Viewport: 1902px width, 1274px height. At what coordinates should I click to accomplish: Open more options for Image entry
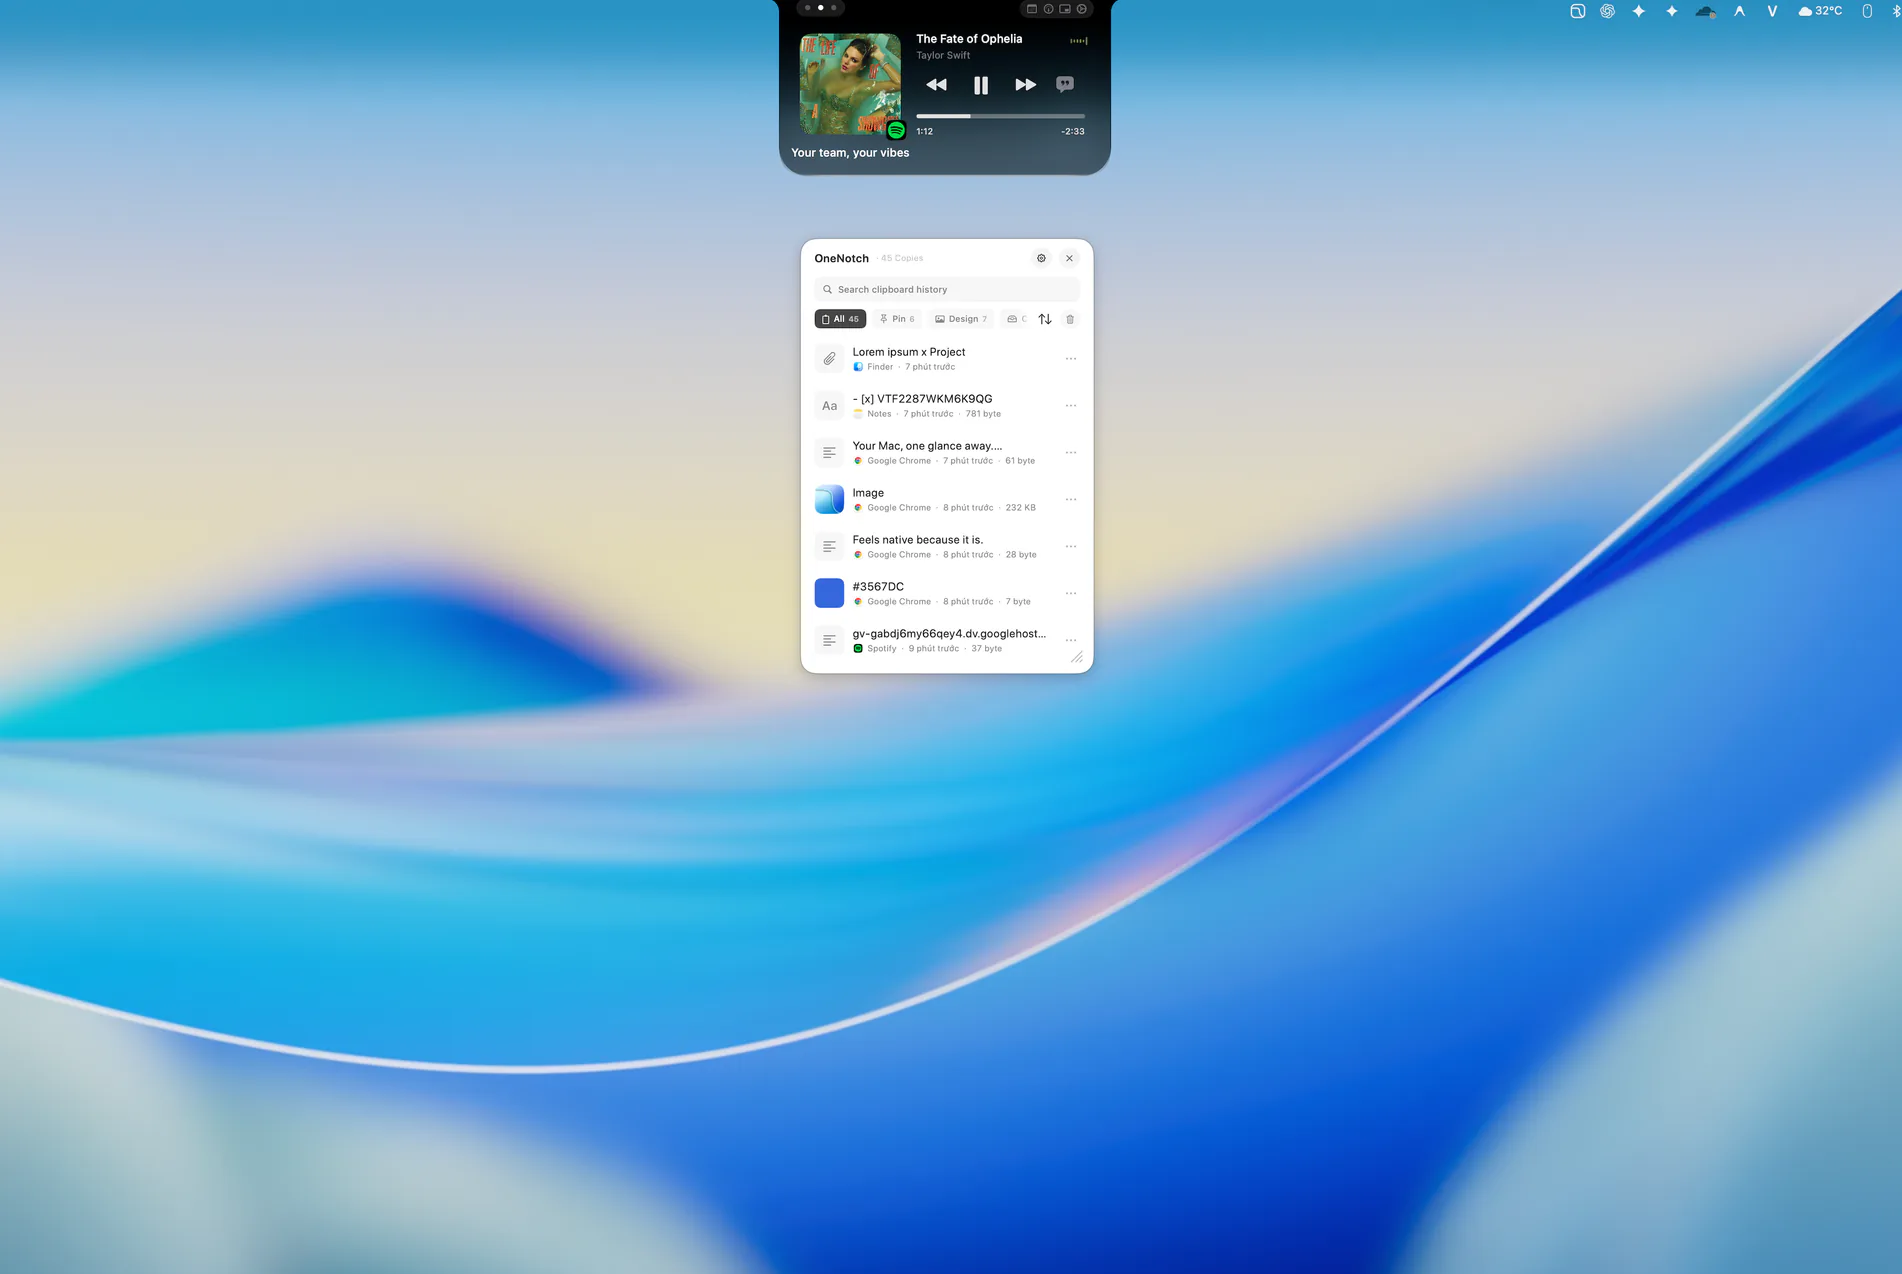1071,499
